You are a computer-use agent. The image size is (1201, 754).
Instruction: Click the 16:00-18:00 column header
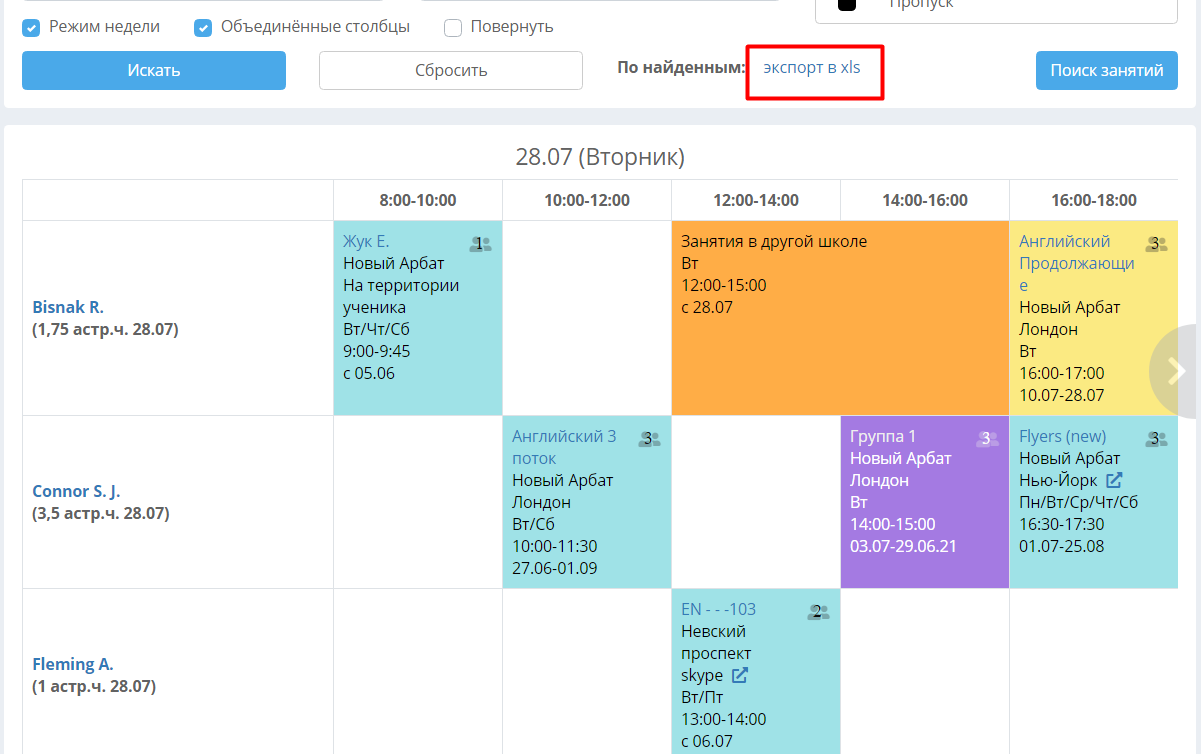coord(1094,200)
